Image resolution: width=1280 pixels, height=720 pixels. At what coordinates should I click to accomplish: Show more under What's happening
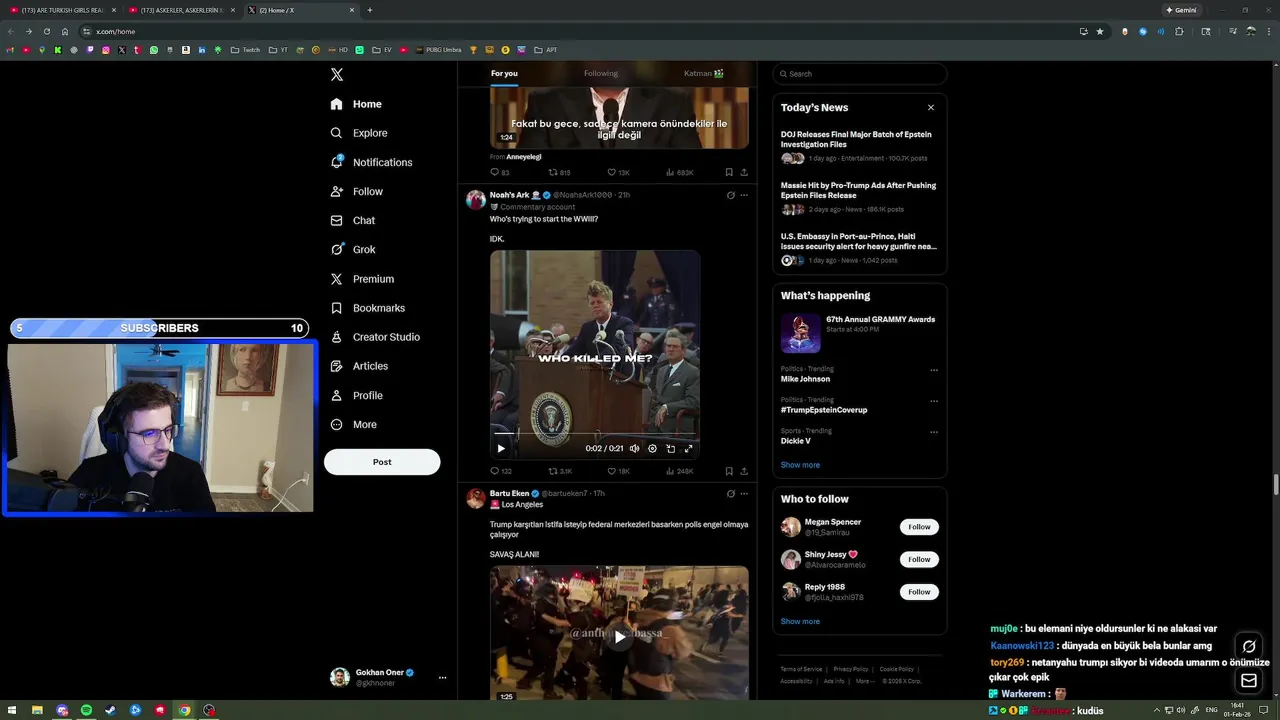pos(800,465)
